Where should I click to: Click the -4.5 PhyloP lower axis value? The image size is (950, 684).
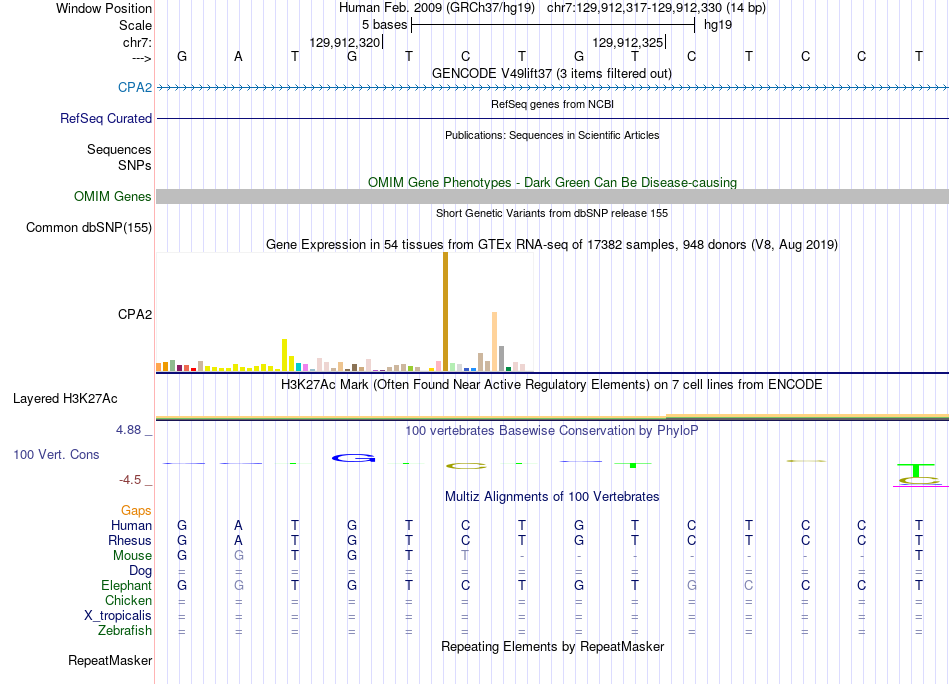(x=130, y=480)
